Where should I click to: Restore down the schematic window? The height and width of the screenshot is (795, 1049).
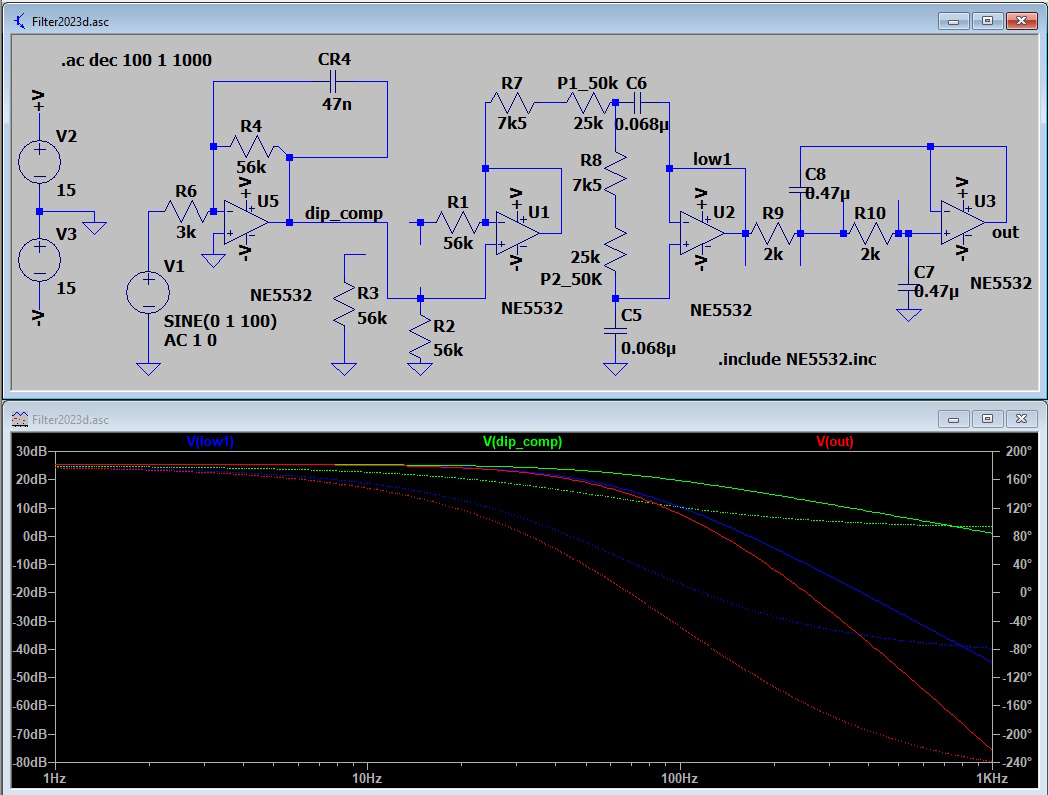(986, 20)
